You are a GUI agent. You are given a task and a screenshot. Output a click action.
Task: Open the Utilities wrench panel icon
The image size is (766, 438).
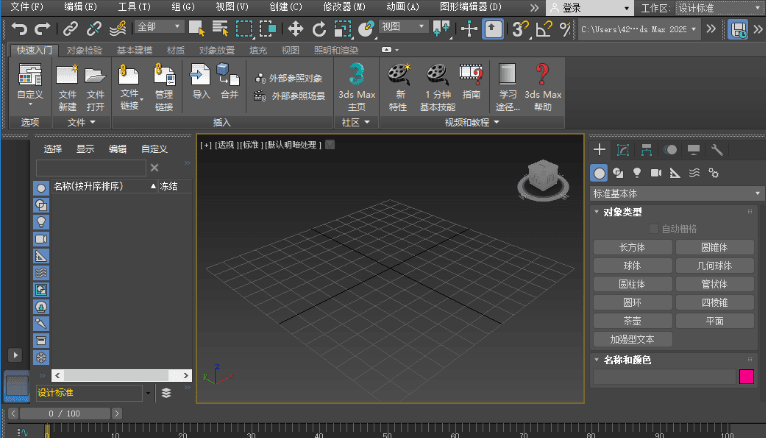[x=716, y=150]
